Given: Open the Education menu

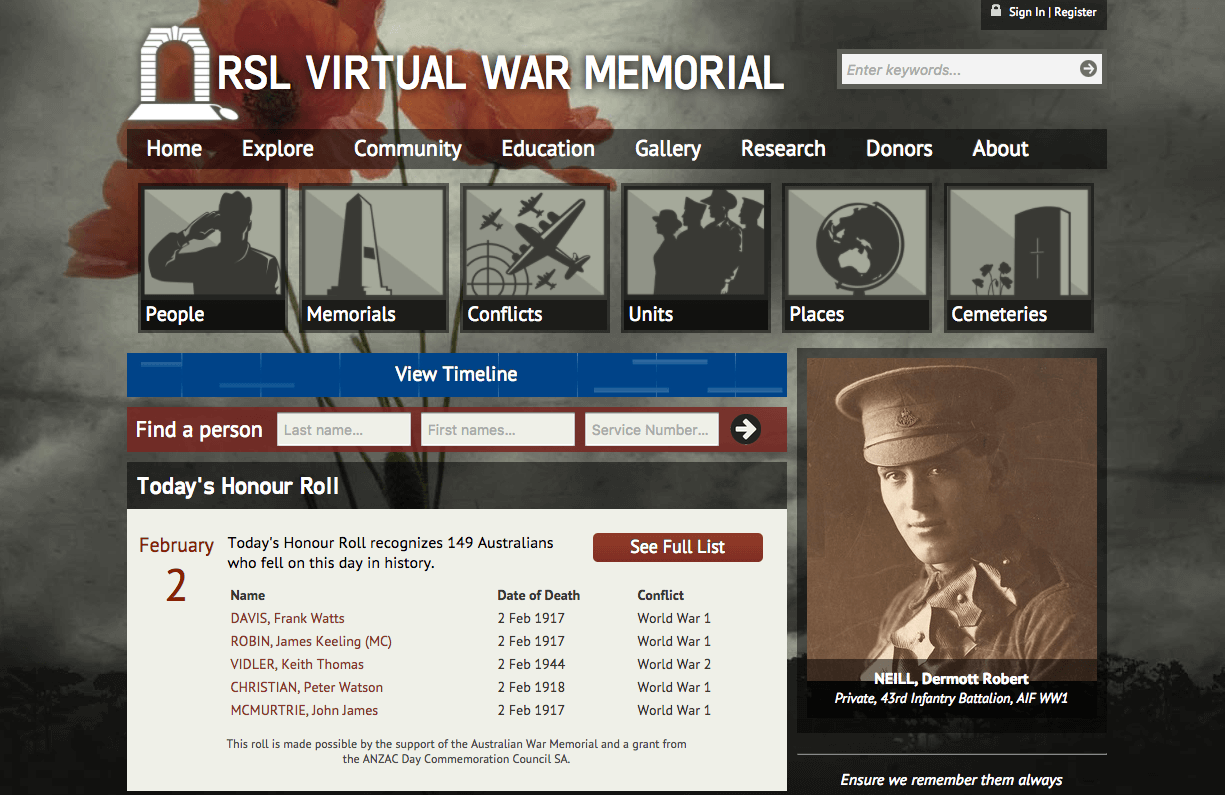Looking at the screenshot, I should (548, 149).
